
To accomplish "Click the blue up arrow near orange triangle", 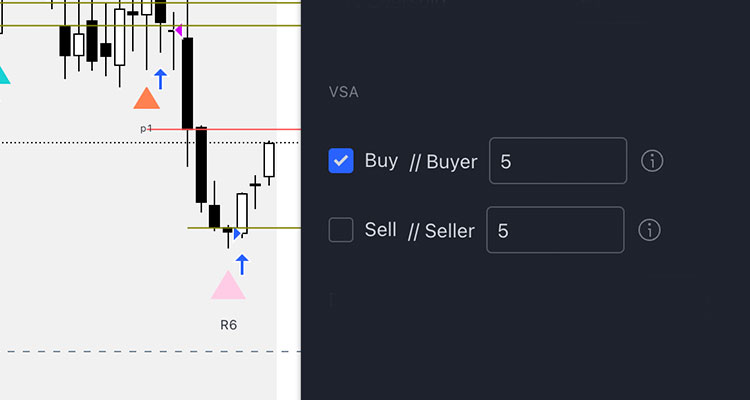I will click(161, 79).
